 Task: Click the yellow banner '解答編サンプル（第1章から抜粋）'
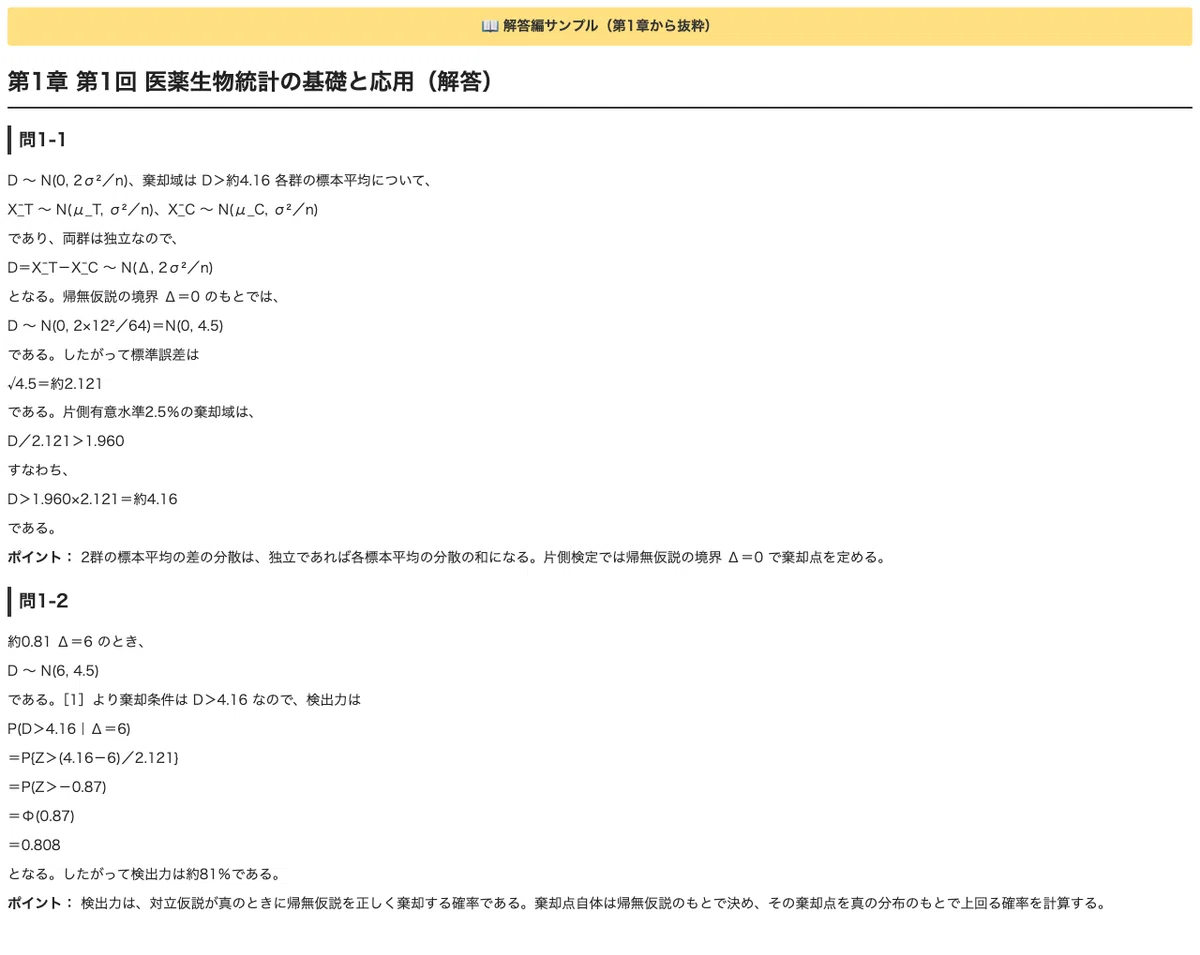(x=600, y=26)
